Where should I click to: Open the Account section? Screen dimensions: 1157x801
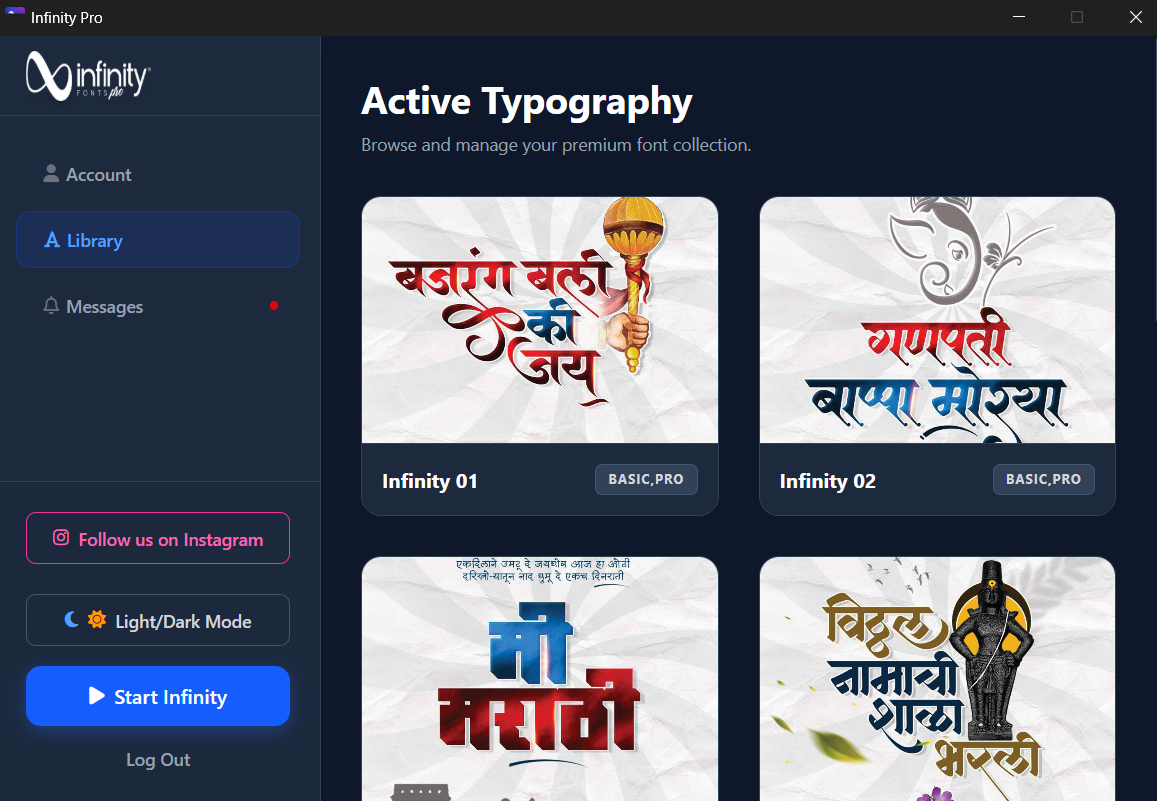pos(157,175)
